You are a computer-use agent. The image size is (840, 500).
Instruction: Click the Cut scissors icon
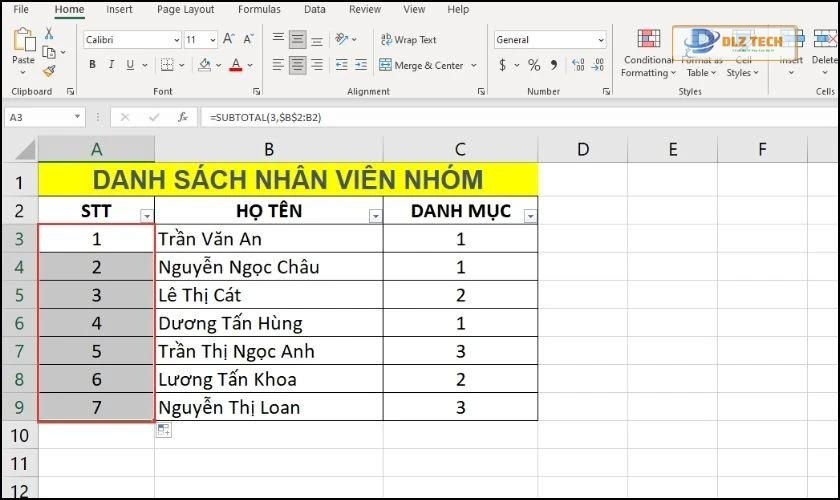click(49, 34)
